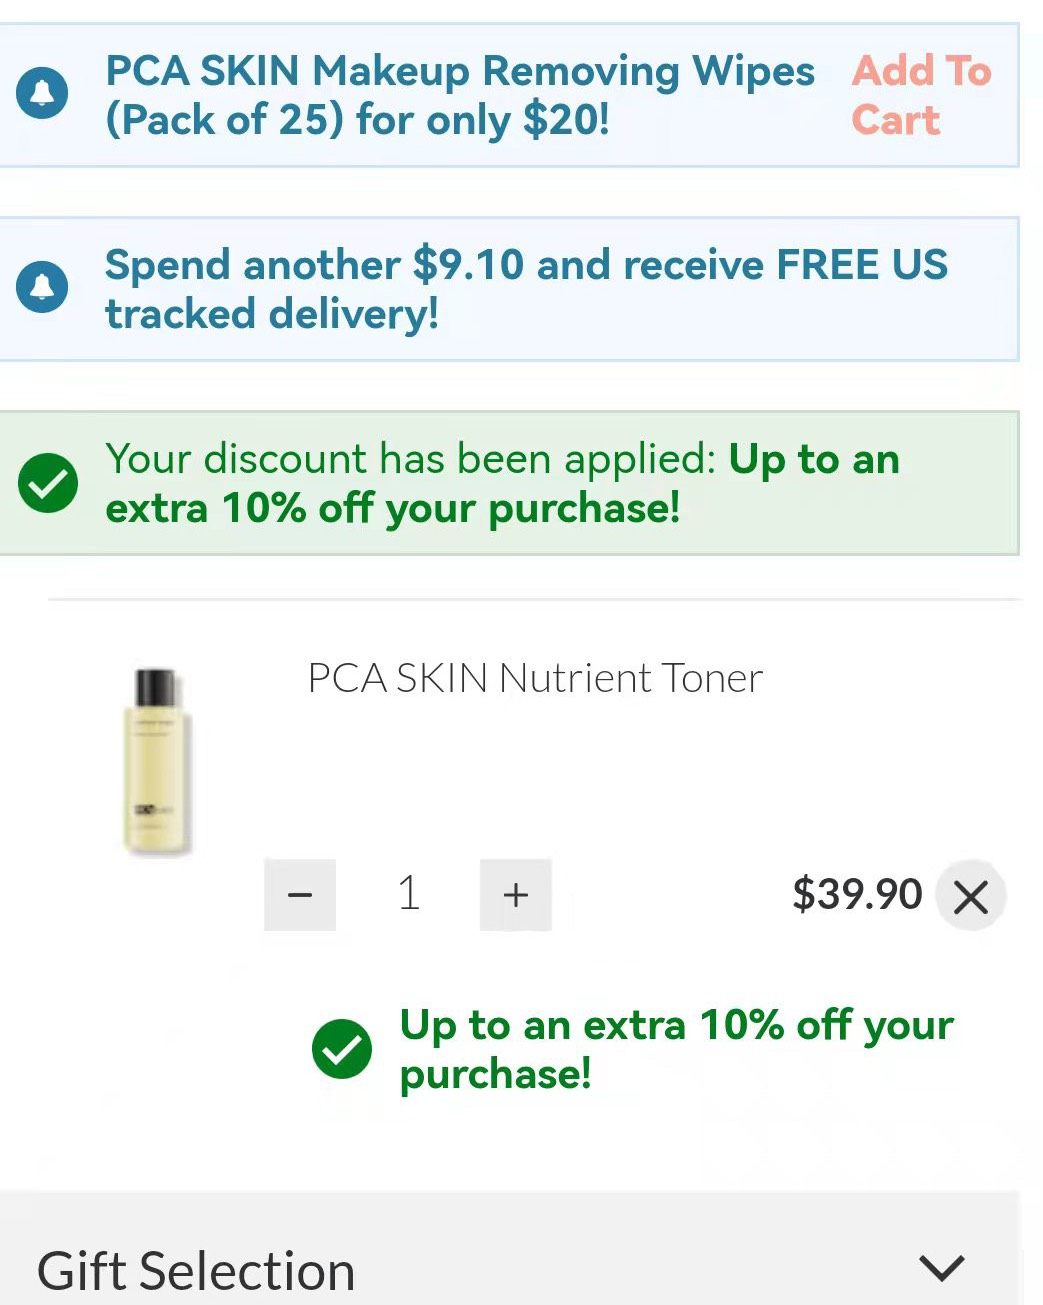Click the PCA SKIN Makeup Removing Wipes offer text
The width and height of the screenshot is (1043, 1305).
tap(459, 95)
